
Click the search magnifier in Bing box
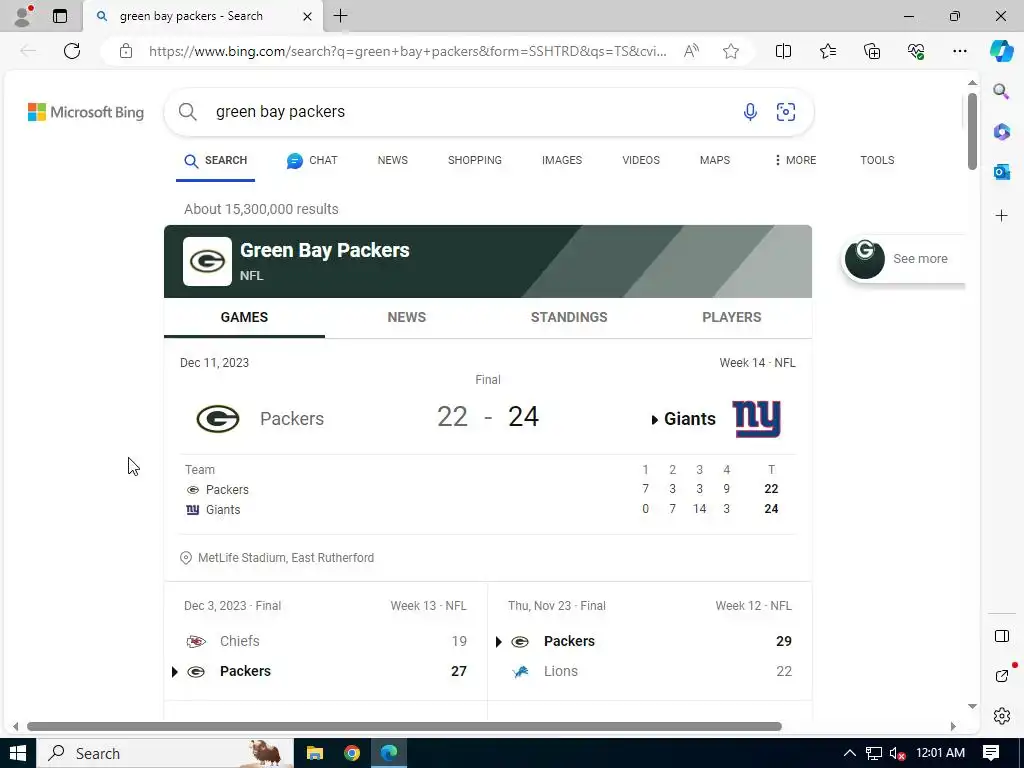click(x=187, y=112)
